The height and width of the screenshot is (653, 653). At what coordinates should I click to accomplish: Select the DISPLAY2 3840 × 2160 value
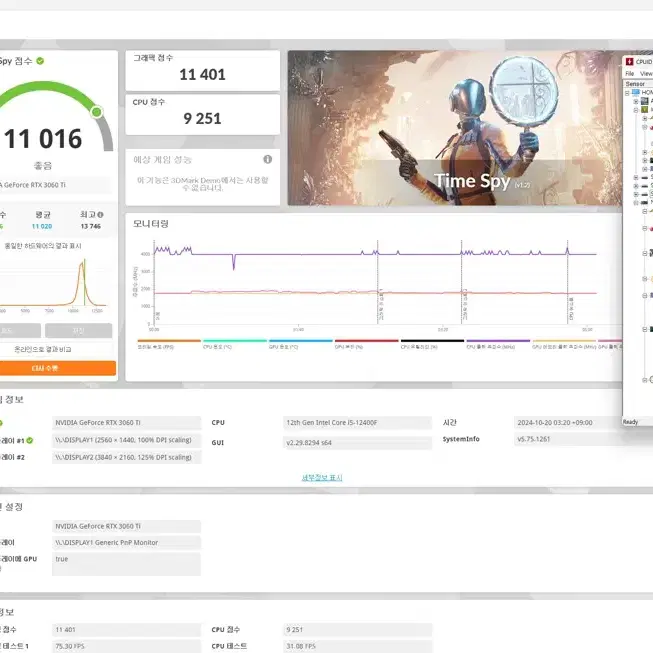coord(127,457)
